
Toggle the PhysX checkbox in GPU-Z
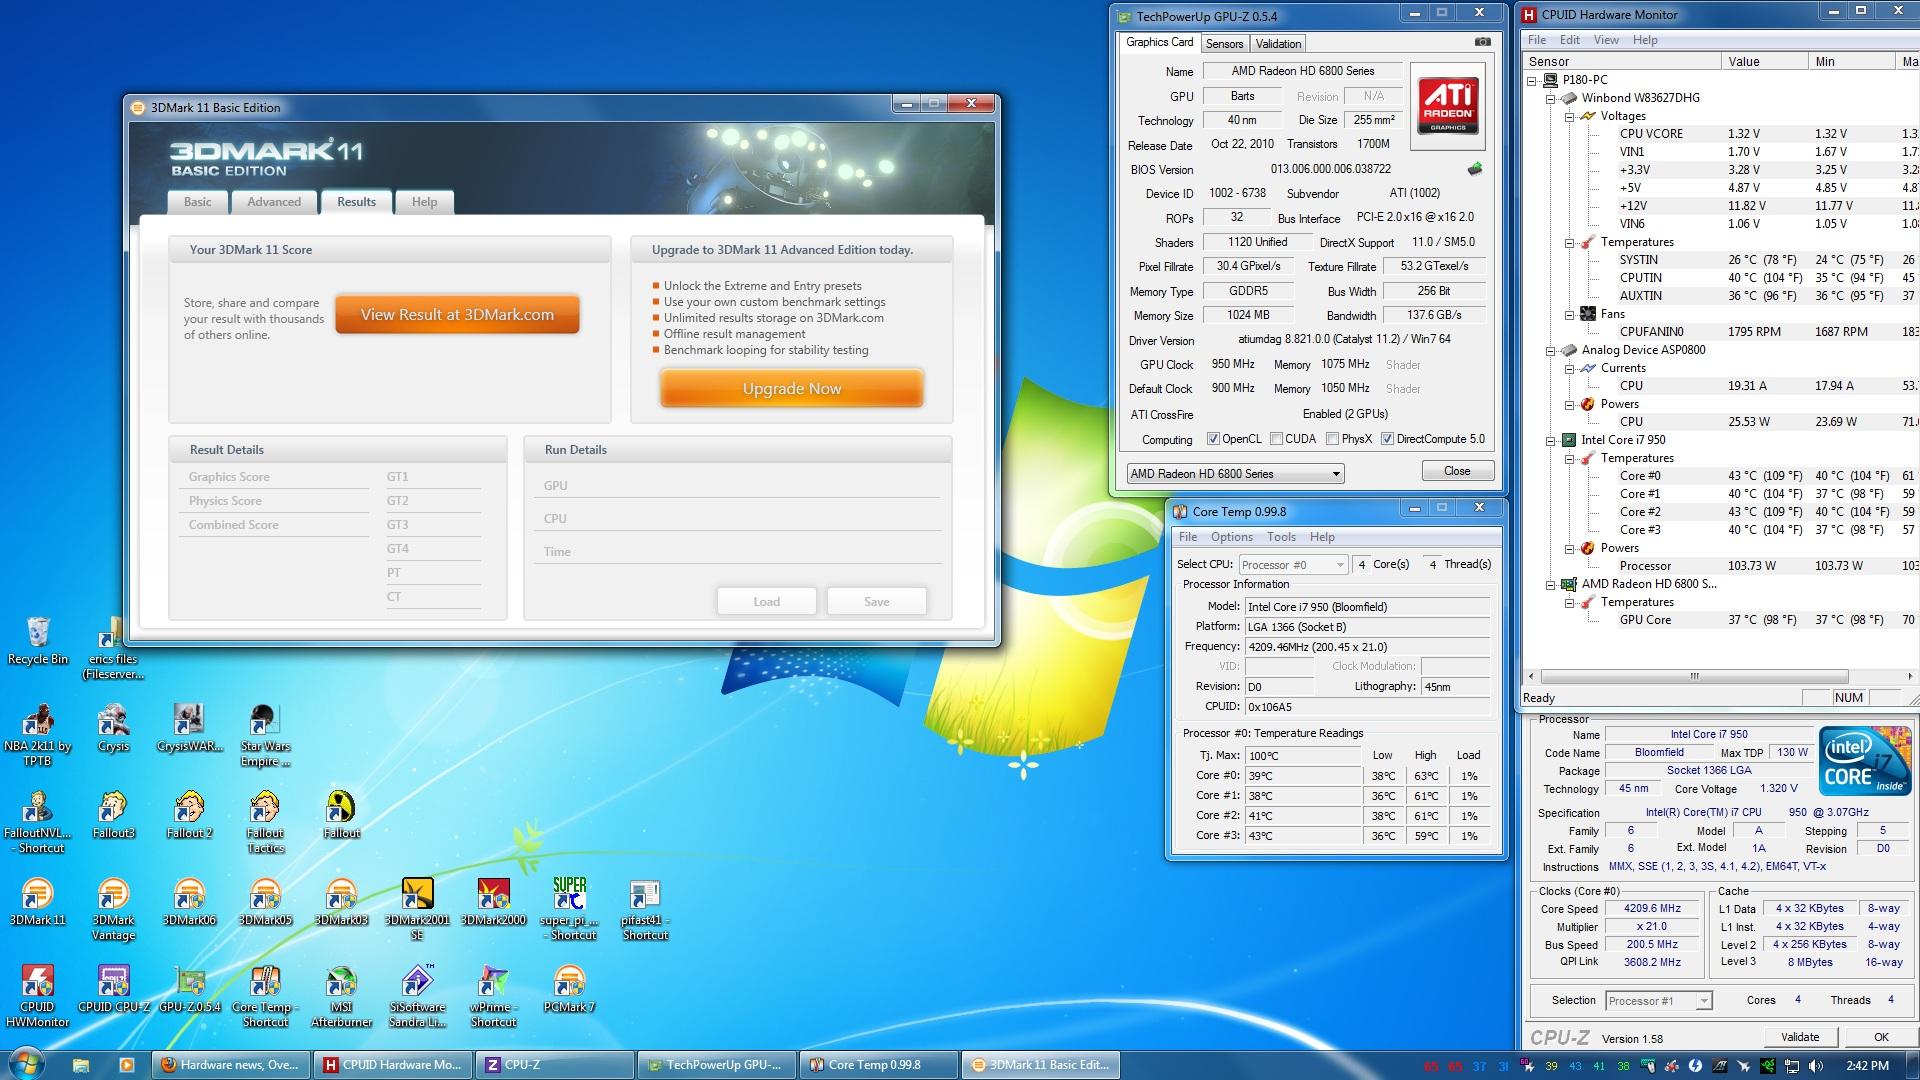pos(1332,439)
